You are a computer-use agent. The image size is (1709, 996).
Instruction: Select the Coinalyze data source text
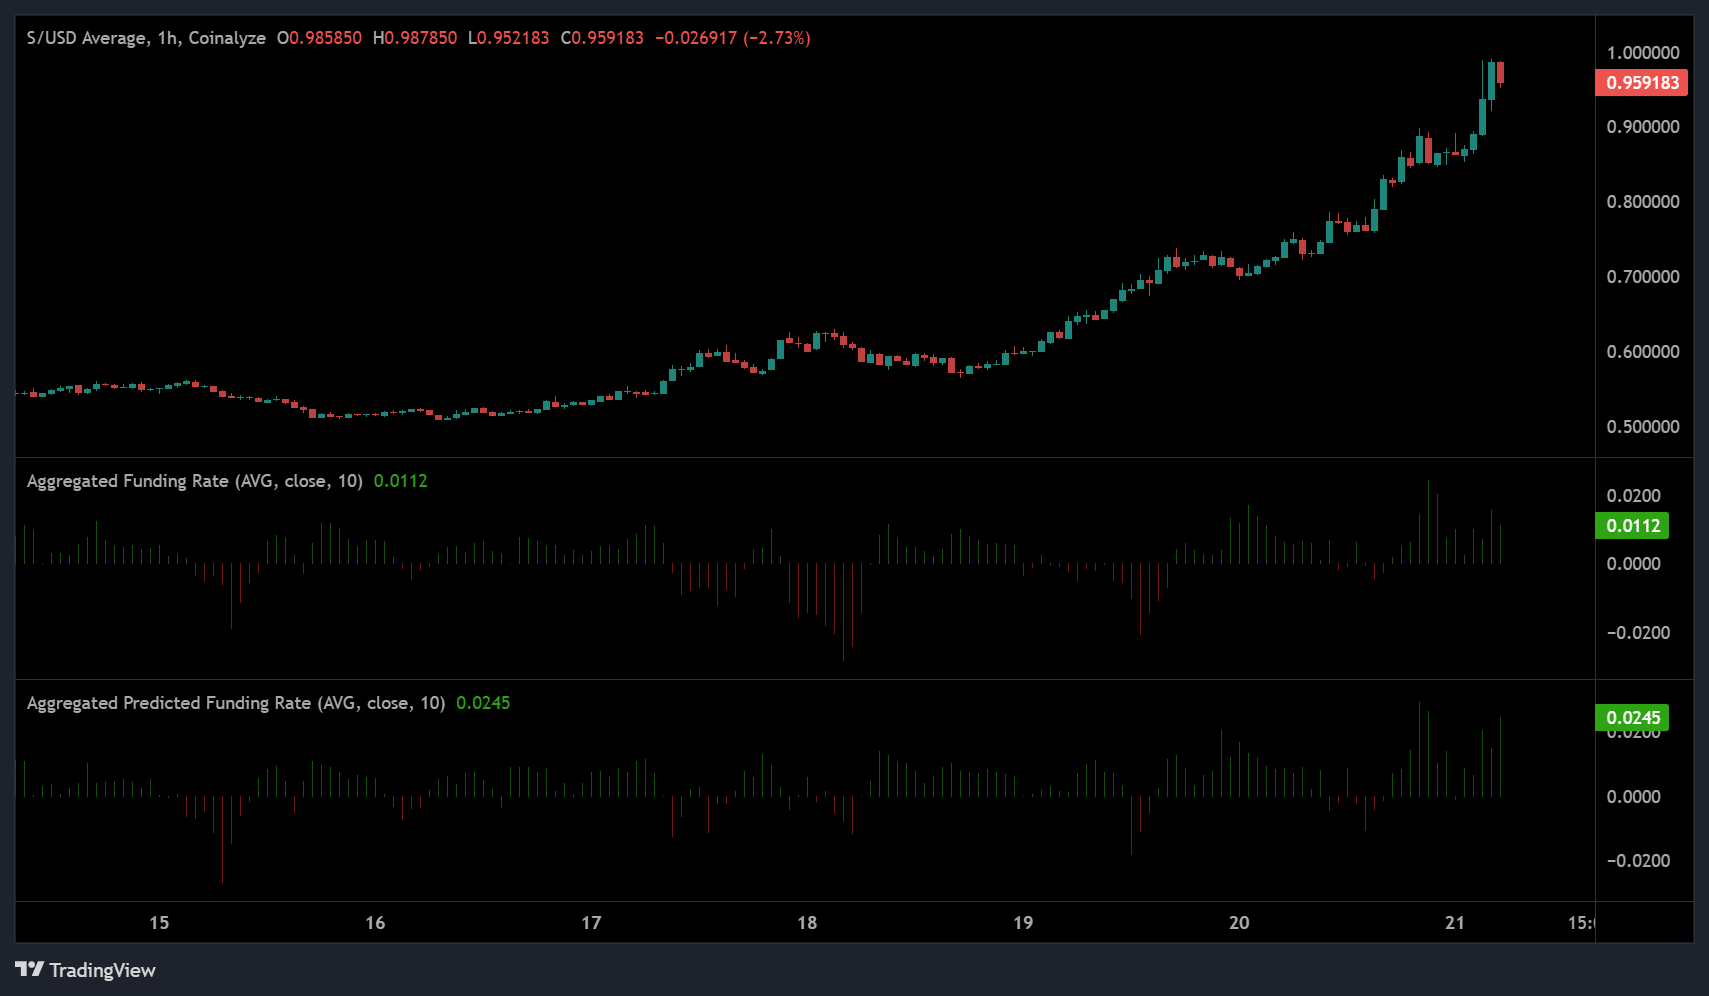coord(229,37)
